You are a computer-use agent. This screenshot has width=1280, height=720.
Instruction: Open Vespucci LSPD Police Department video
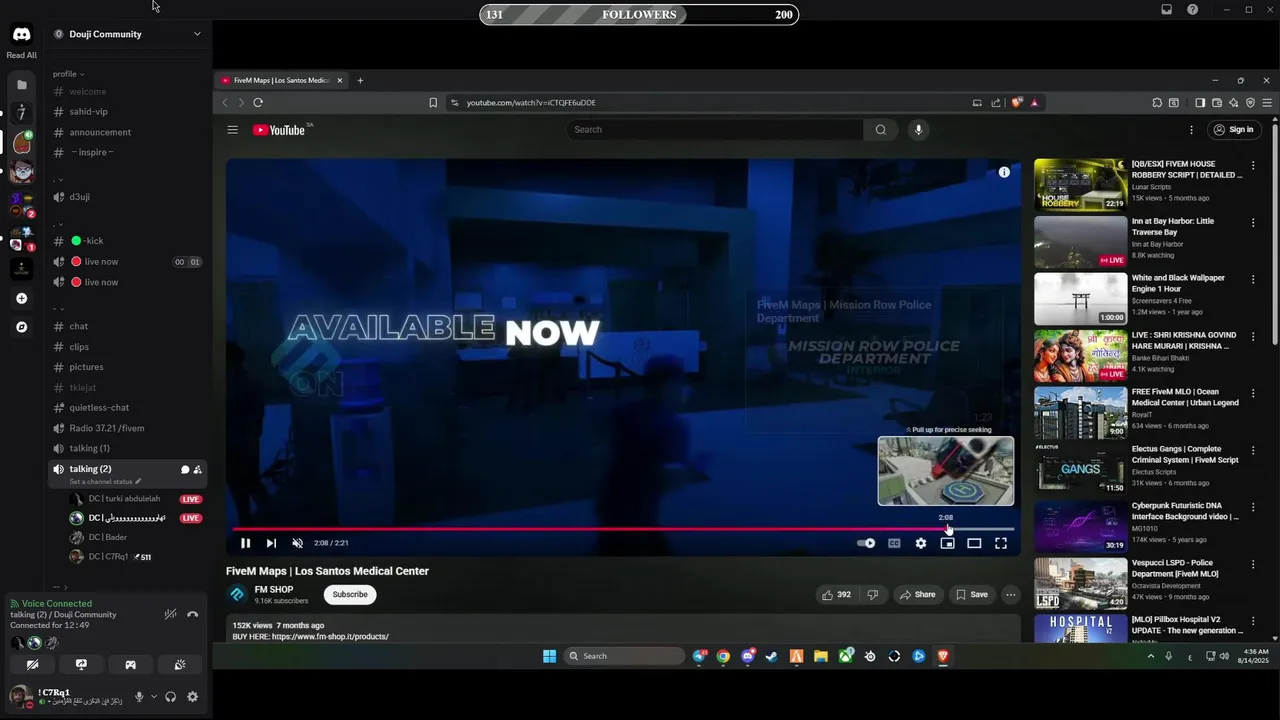coord(1080,583)
